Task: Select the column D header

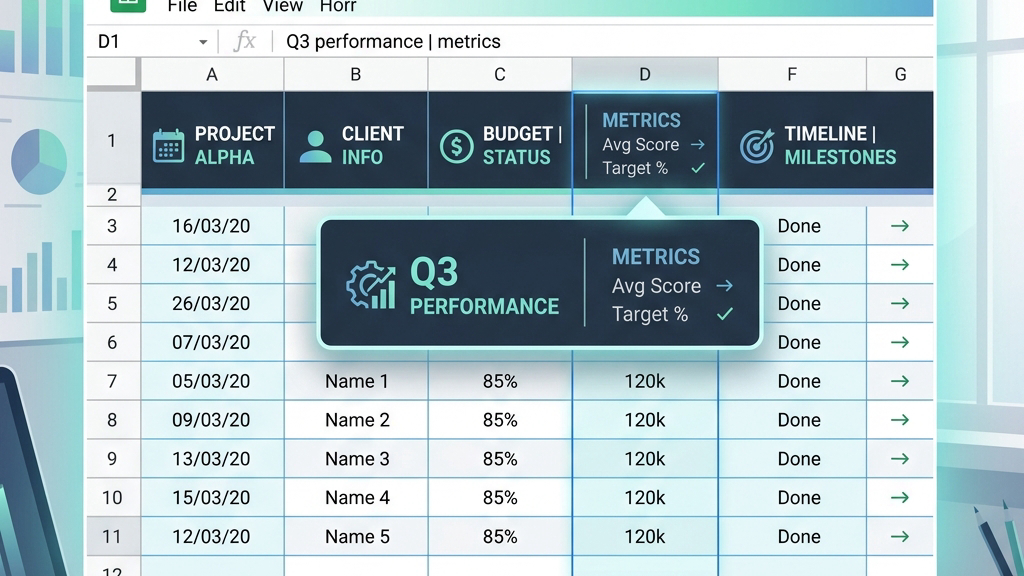Action: click(645, 74)
